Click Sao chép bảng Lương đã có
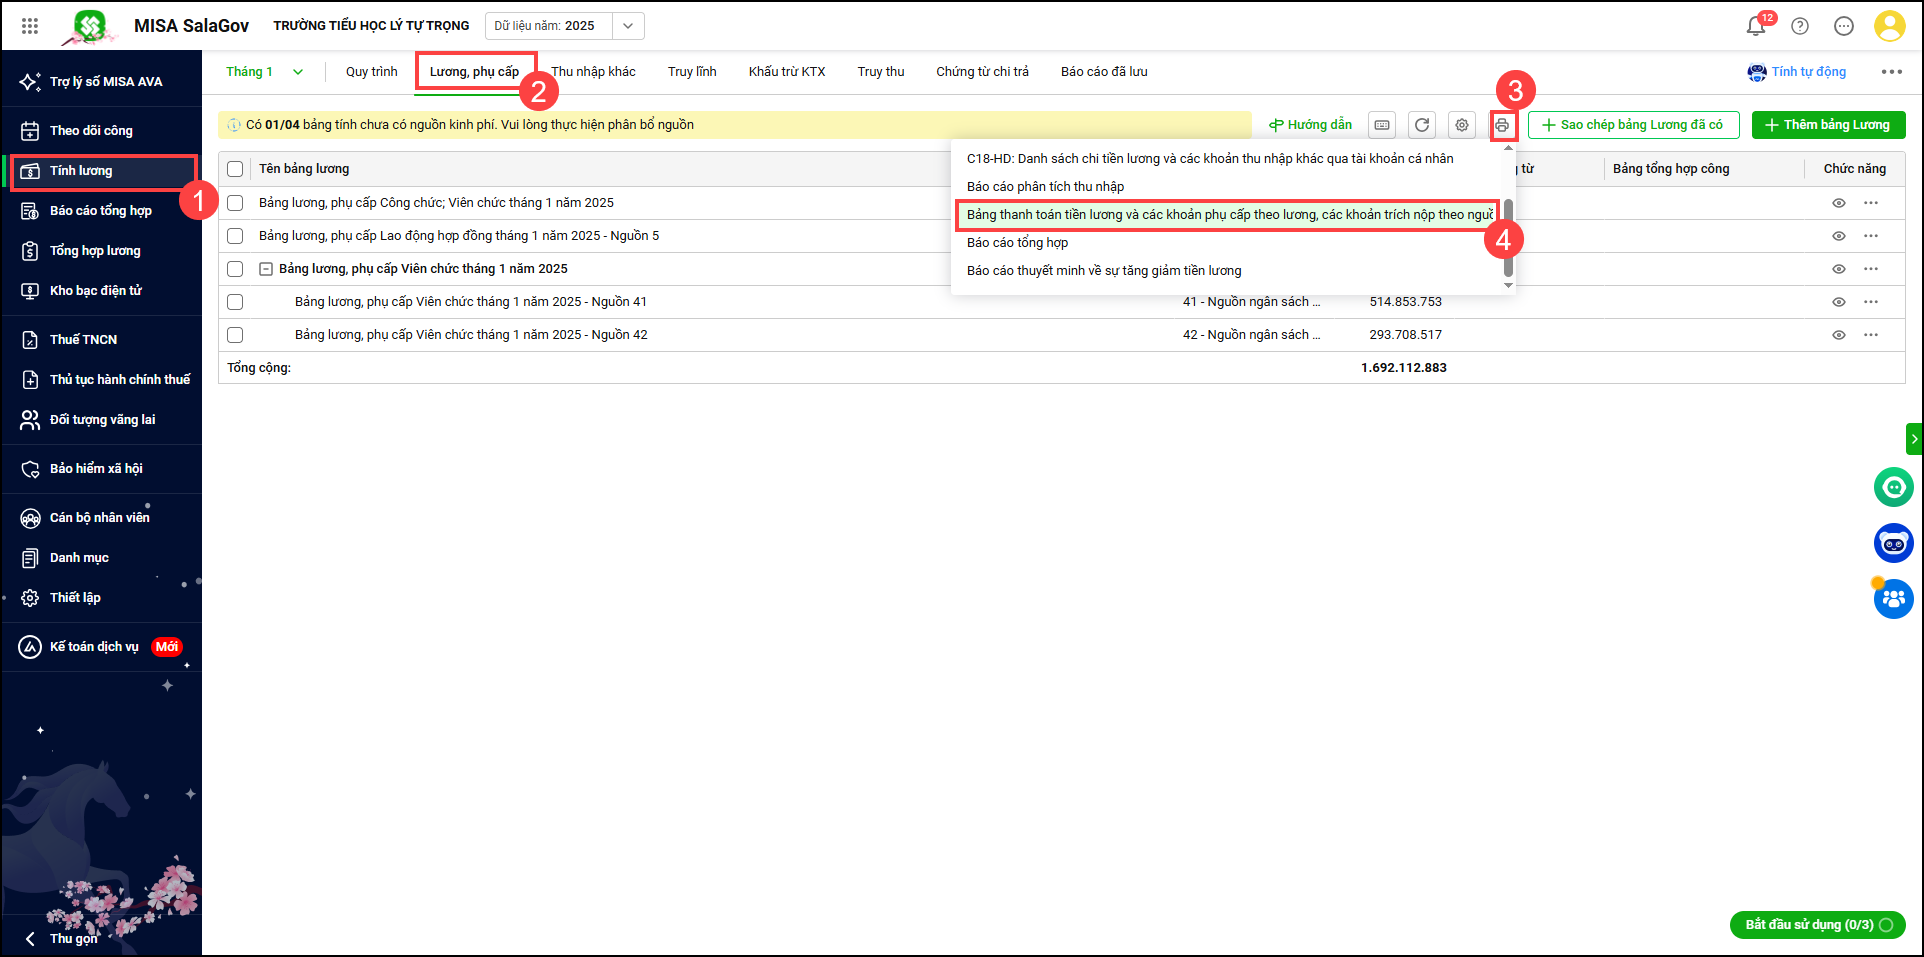 click(x=1633, y=125)
